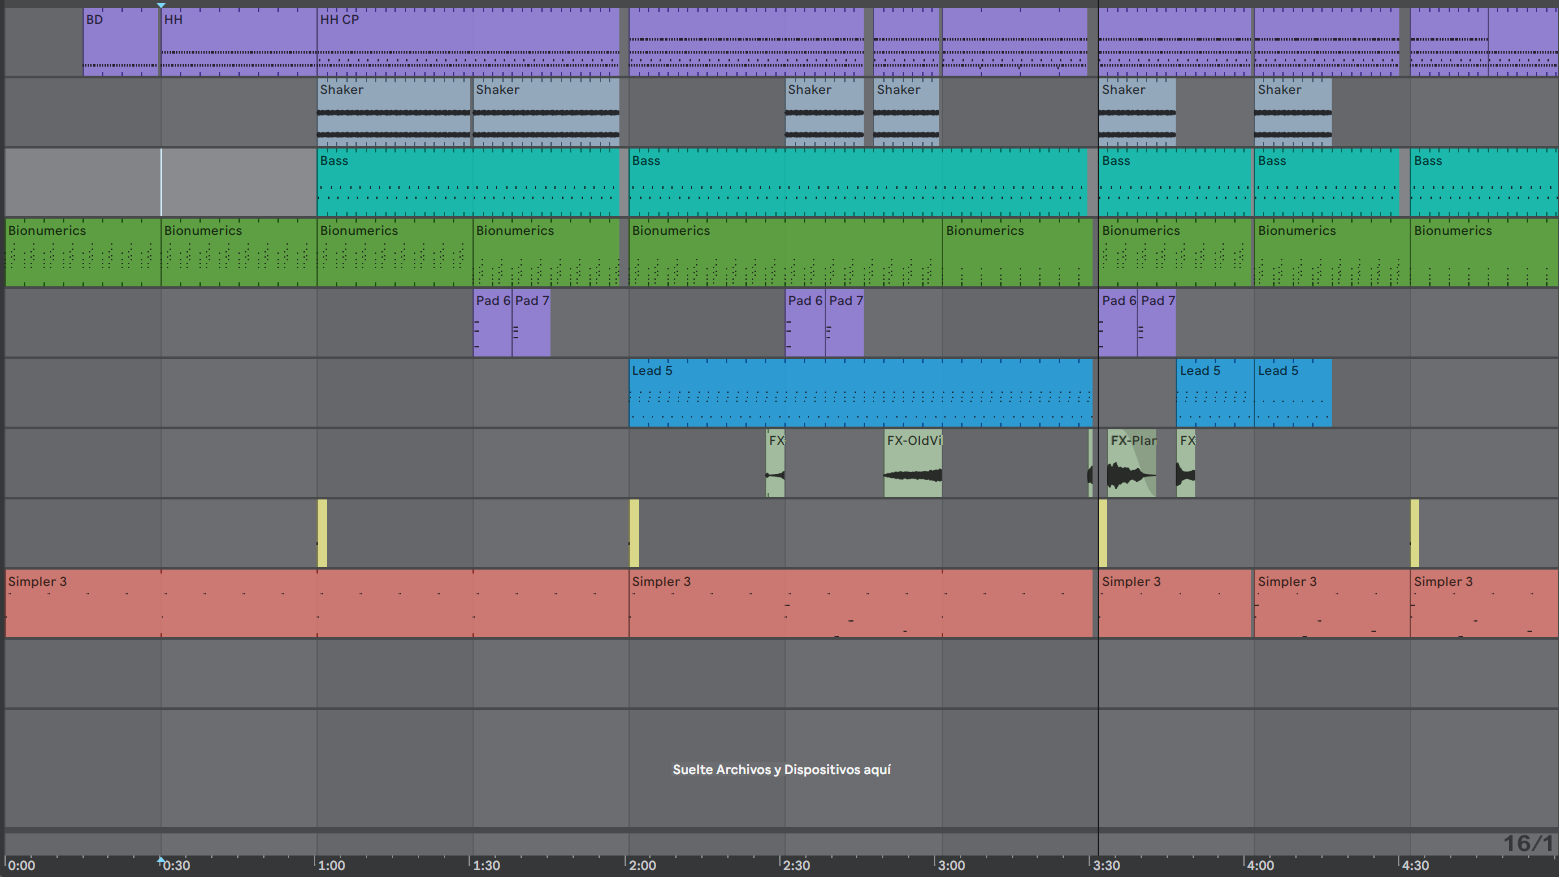This screenshot has width=1559, height=877.
Task: Select the unnamed top-track clip starting at 2:00
Action: tap(746, 42)
